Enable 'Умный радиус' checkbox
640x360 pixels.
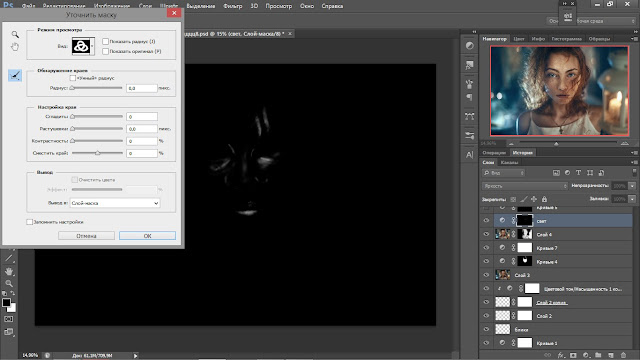tap(73, 78)
